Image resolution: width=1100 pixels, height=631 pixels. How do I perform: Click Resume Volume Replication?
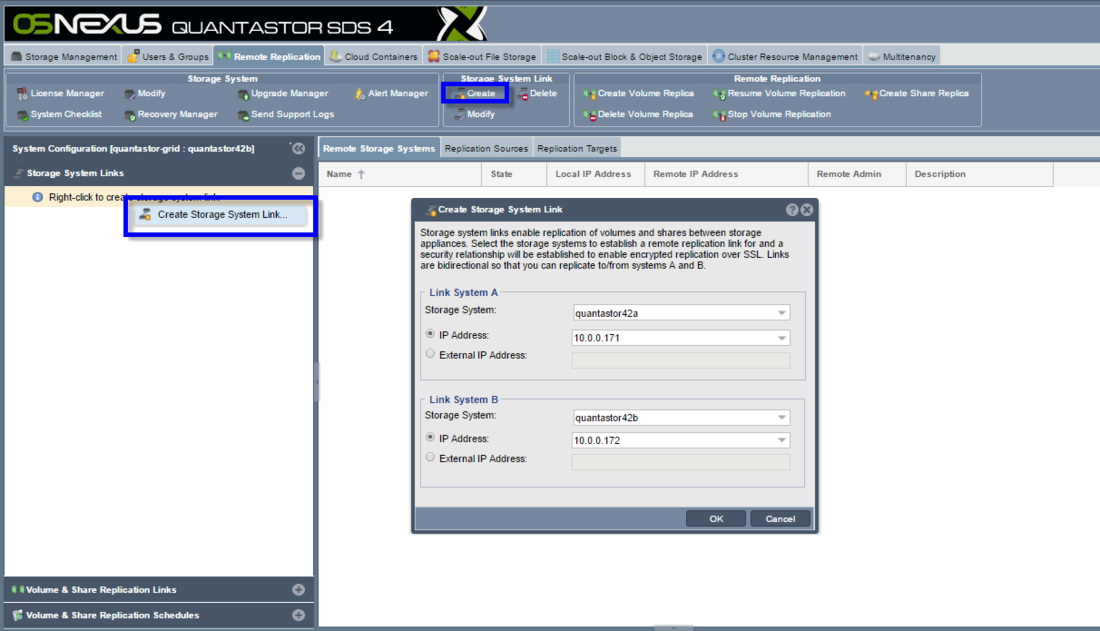[x=779, y=93]
